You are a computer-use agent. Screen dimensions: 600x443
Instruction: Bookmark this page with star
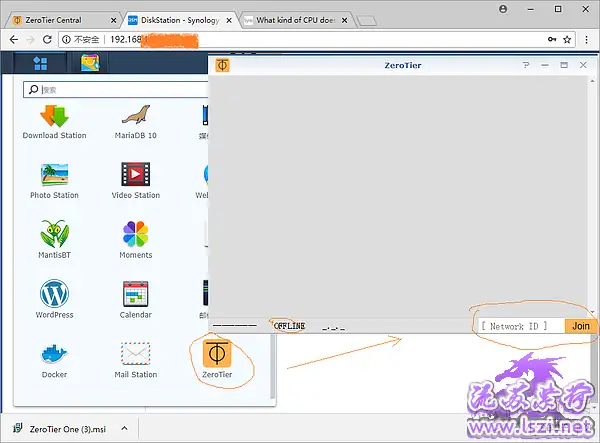567,39
